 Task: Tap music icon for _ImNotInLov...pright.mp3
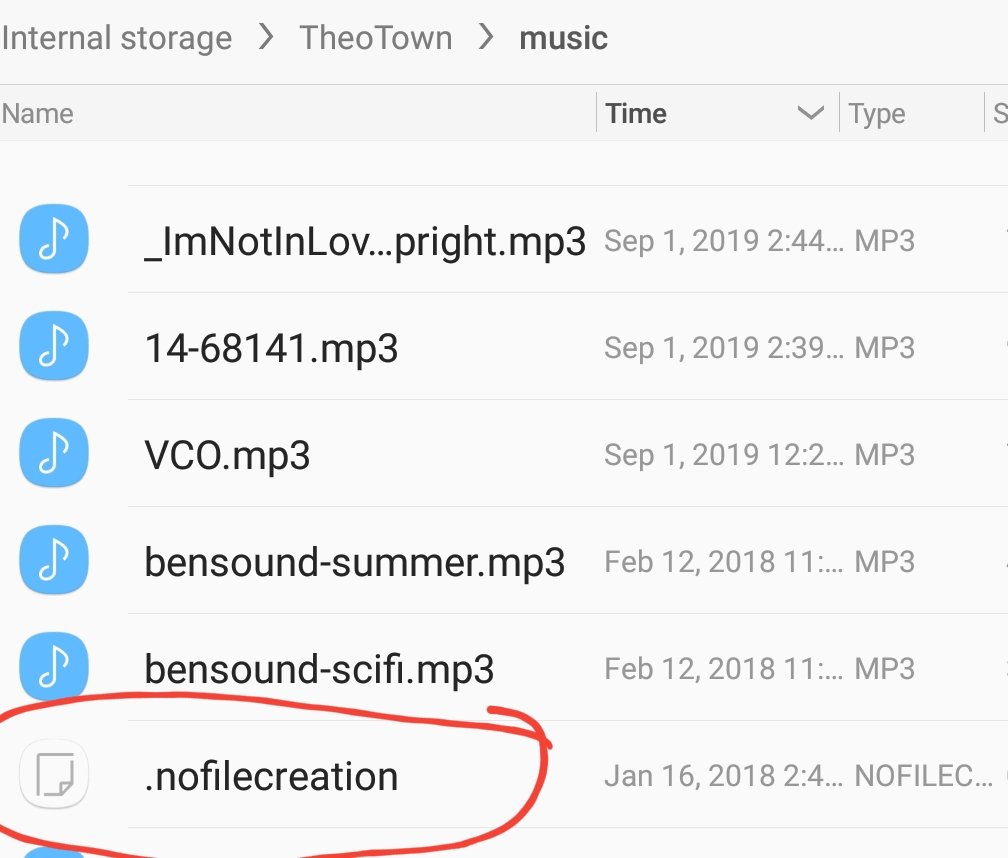[x=54, y=239]
